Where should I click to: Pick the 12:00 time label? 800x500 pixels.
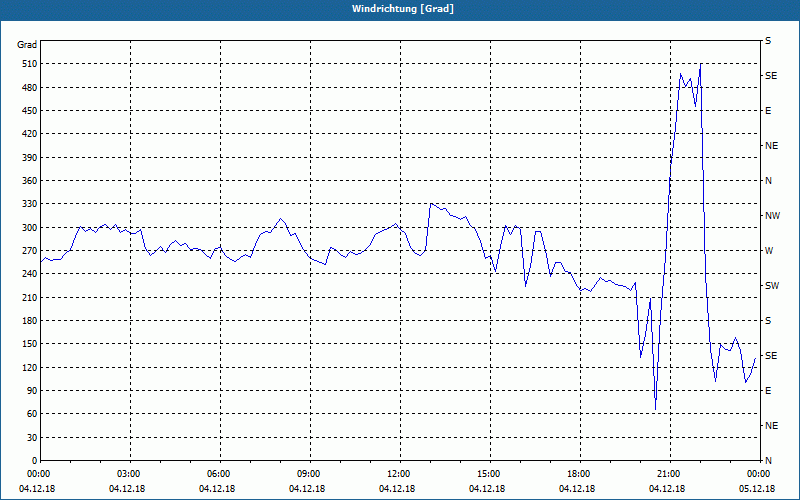[x=400, y=474]
